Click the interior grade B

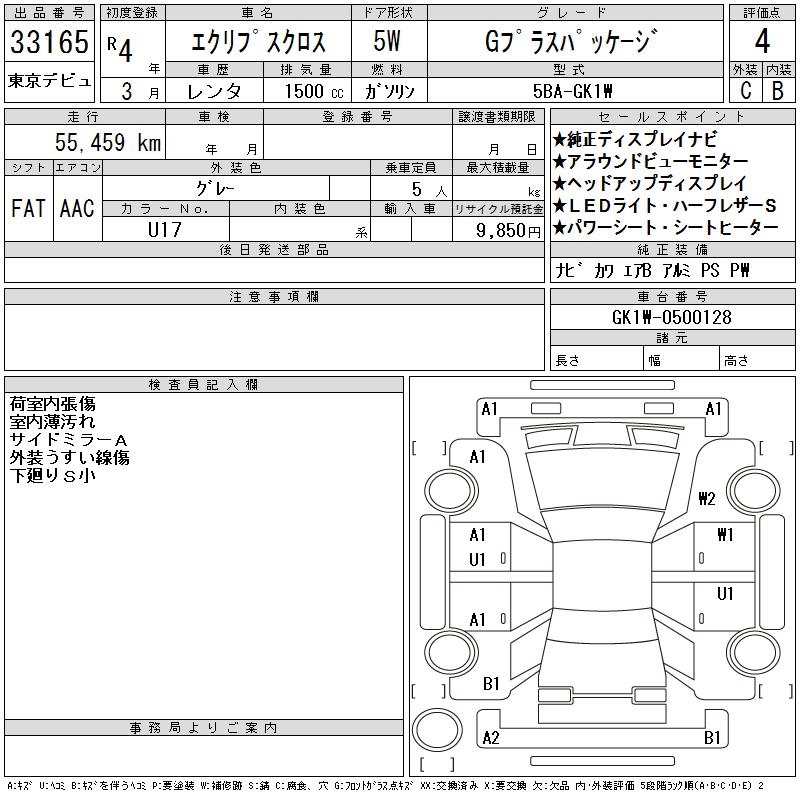coord(778,91)
